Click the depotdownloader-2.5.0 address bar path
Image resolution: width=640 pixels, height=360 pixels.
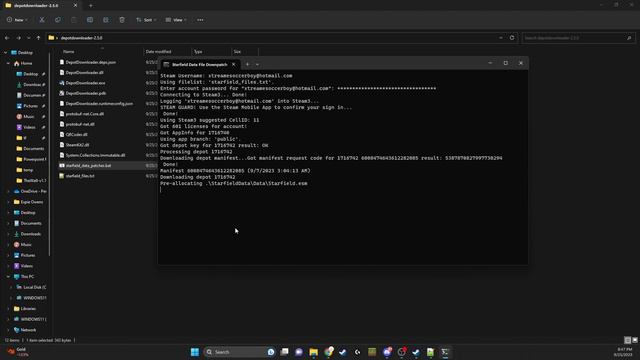point(82,38)
